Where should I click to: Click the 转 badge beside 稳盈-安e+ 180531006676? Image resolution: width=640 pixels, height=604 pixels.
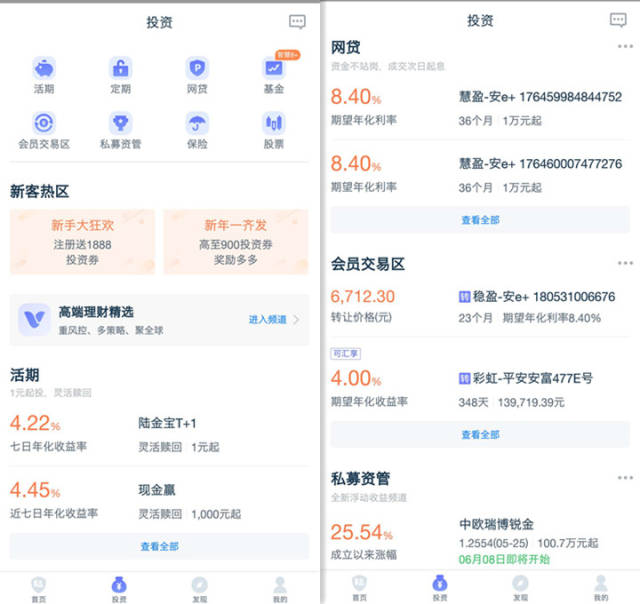click(464, 297)
